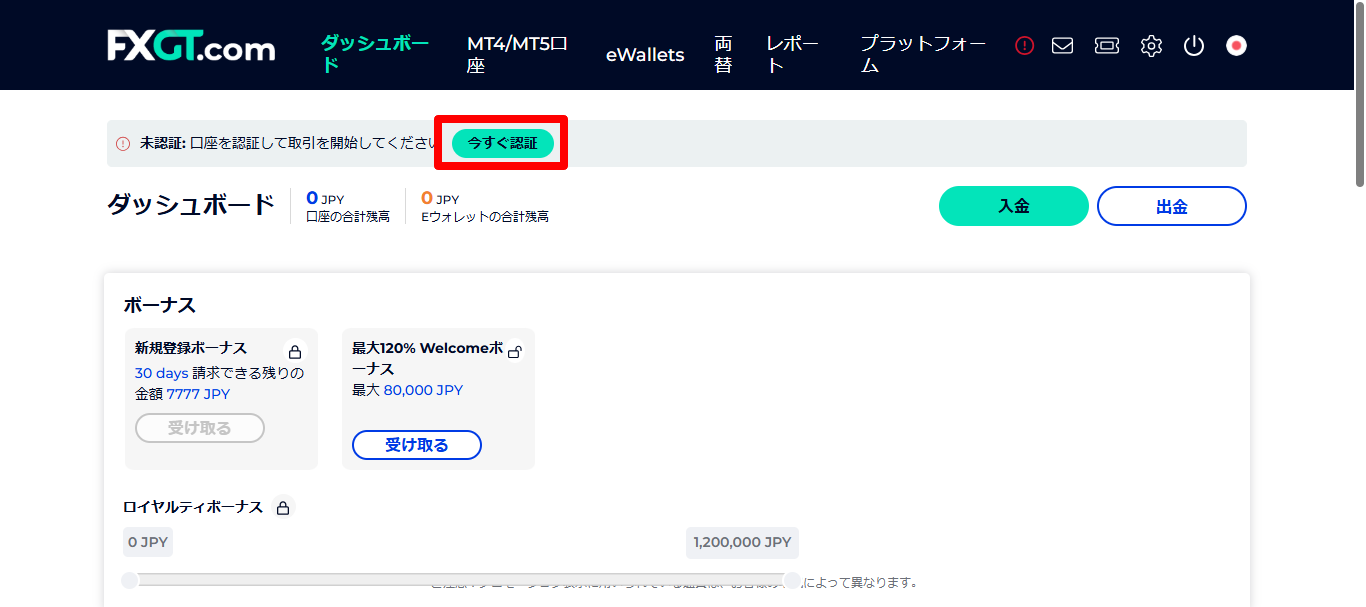
Task: Open the profile avatar menu
Action: 1235,45
